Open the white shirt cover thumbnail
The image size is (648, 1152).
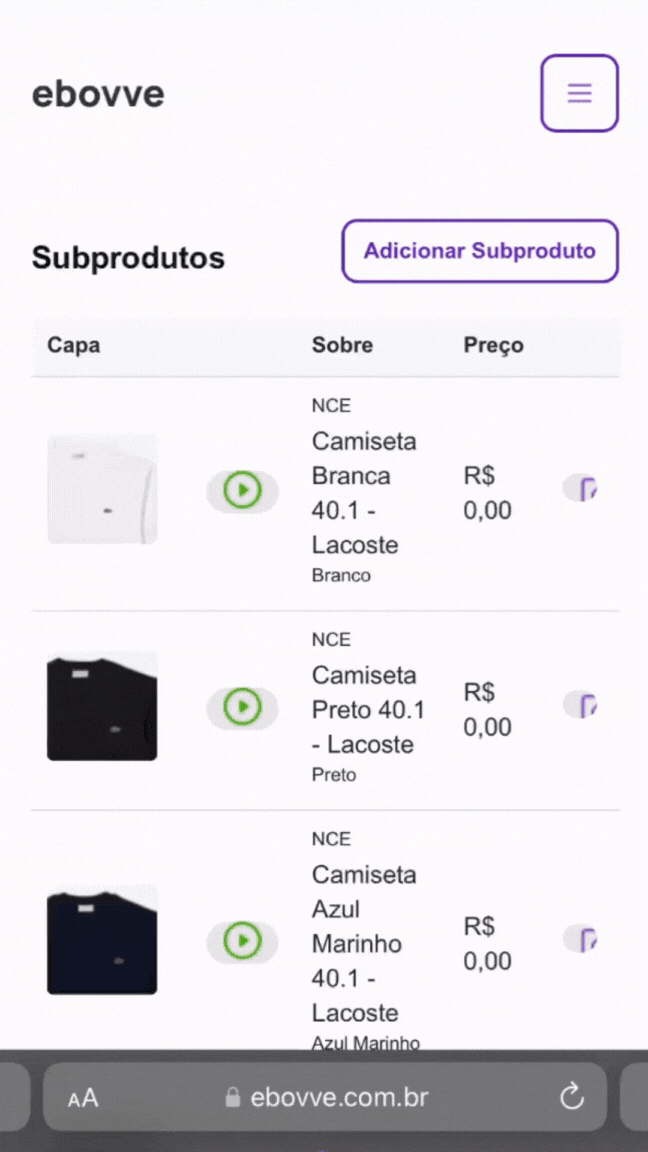pyautogui.click(x=101, y=489)
